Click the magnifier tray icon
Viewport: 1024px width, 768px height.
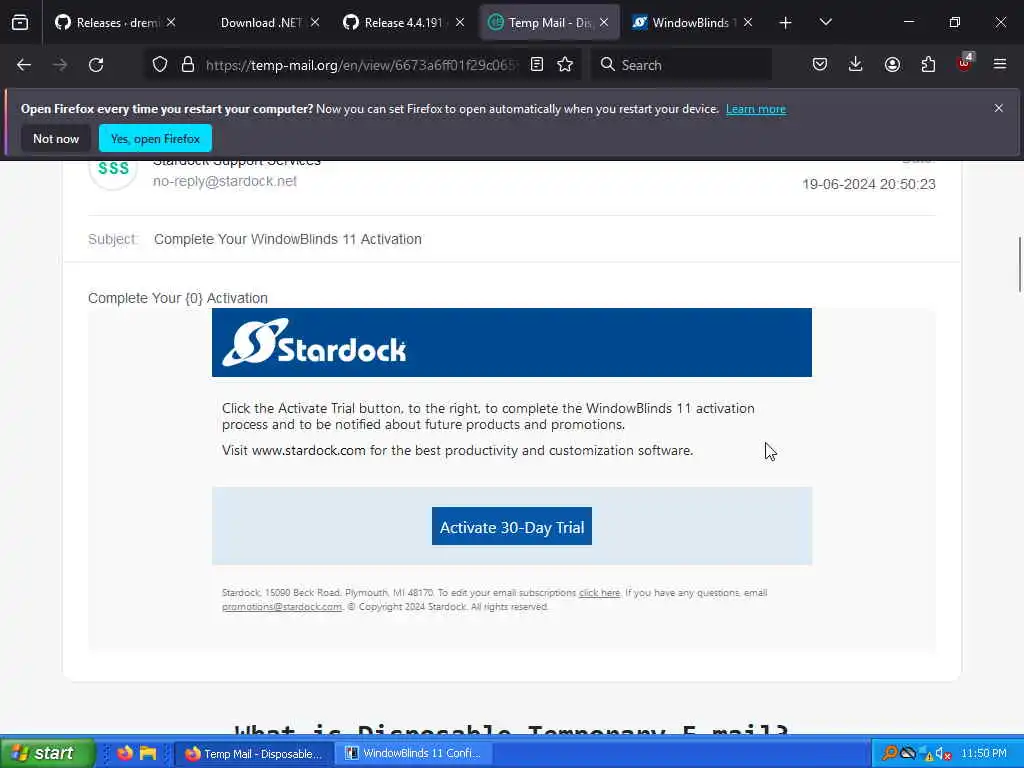pyautogui.click(x=889, y=754)
